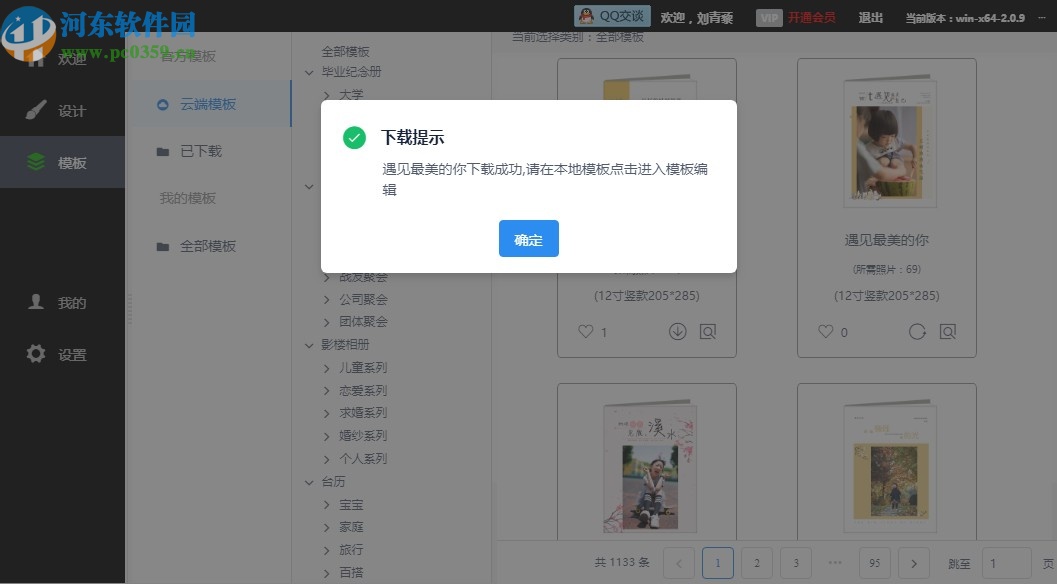Click the refresh icon on the 遇见最美的你 card

click(x=916, y=331)
